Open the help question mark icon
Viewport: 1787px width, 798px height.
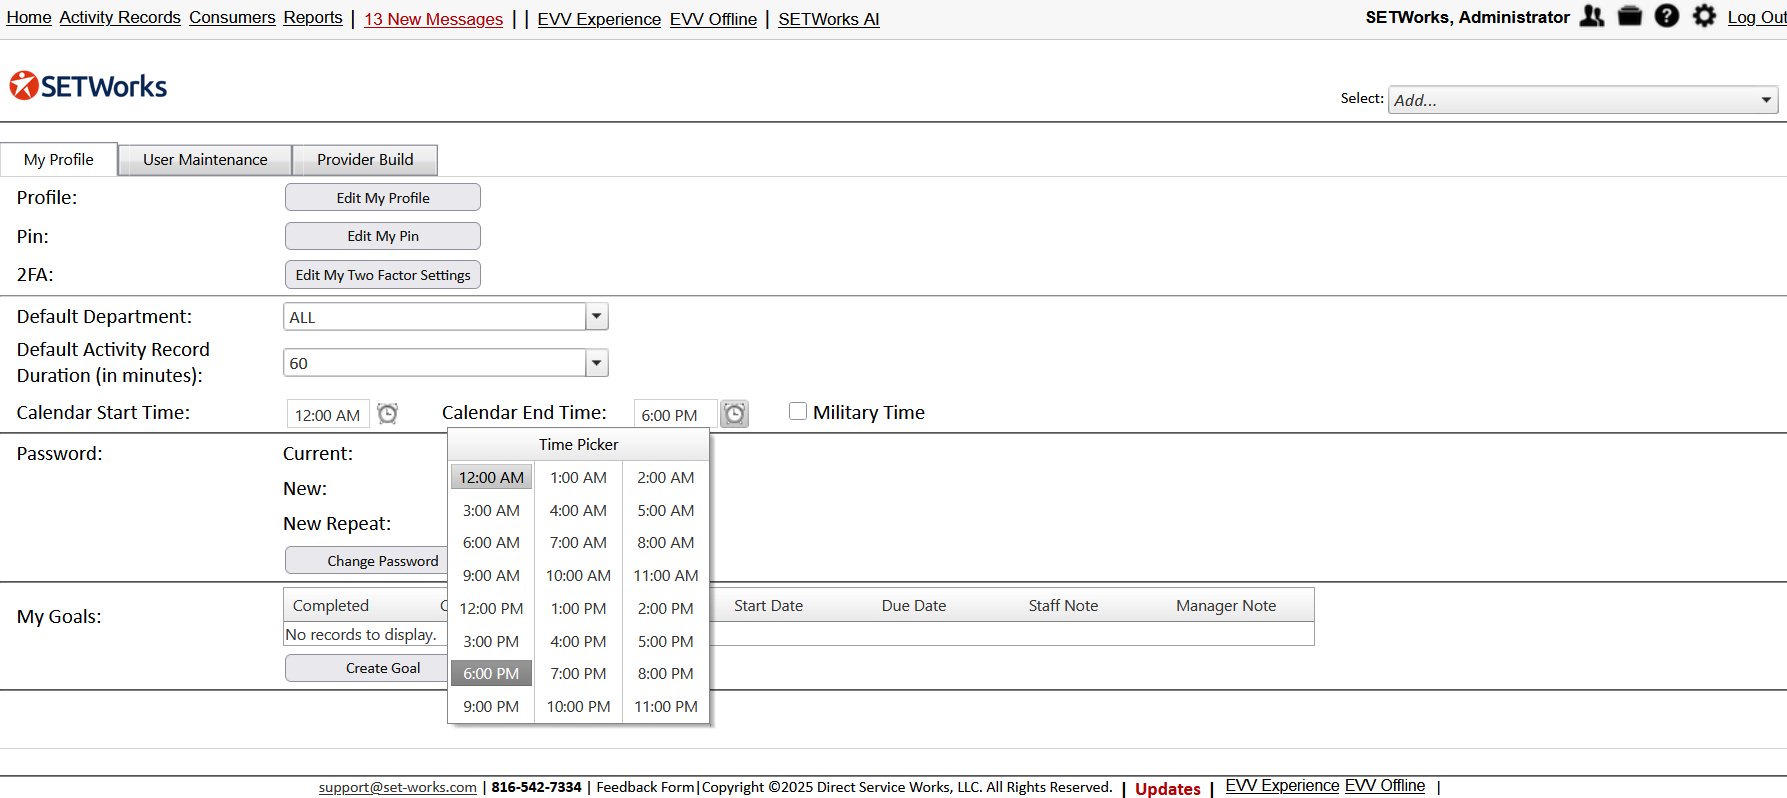pyautogui.click(x=1667, y=16)
